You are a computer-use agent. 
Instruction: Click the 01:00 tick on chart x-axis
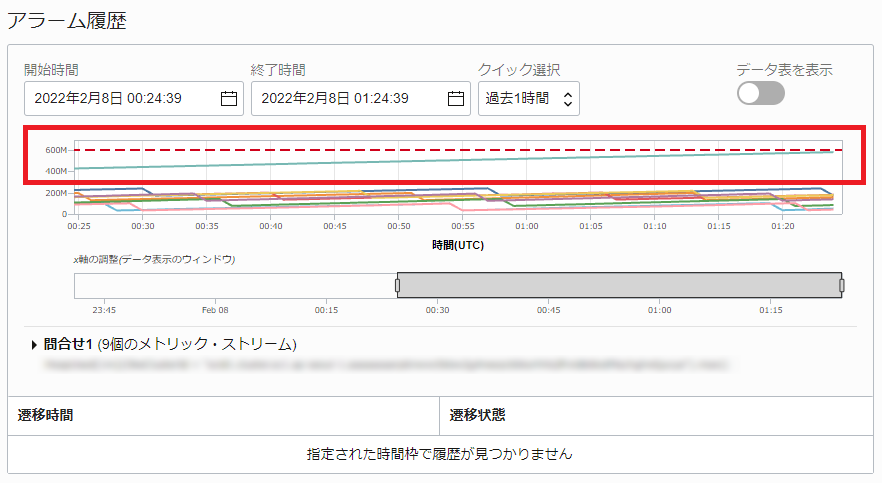(x=527, y=227)
